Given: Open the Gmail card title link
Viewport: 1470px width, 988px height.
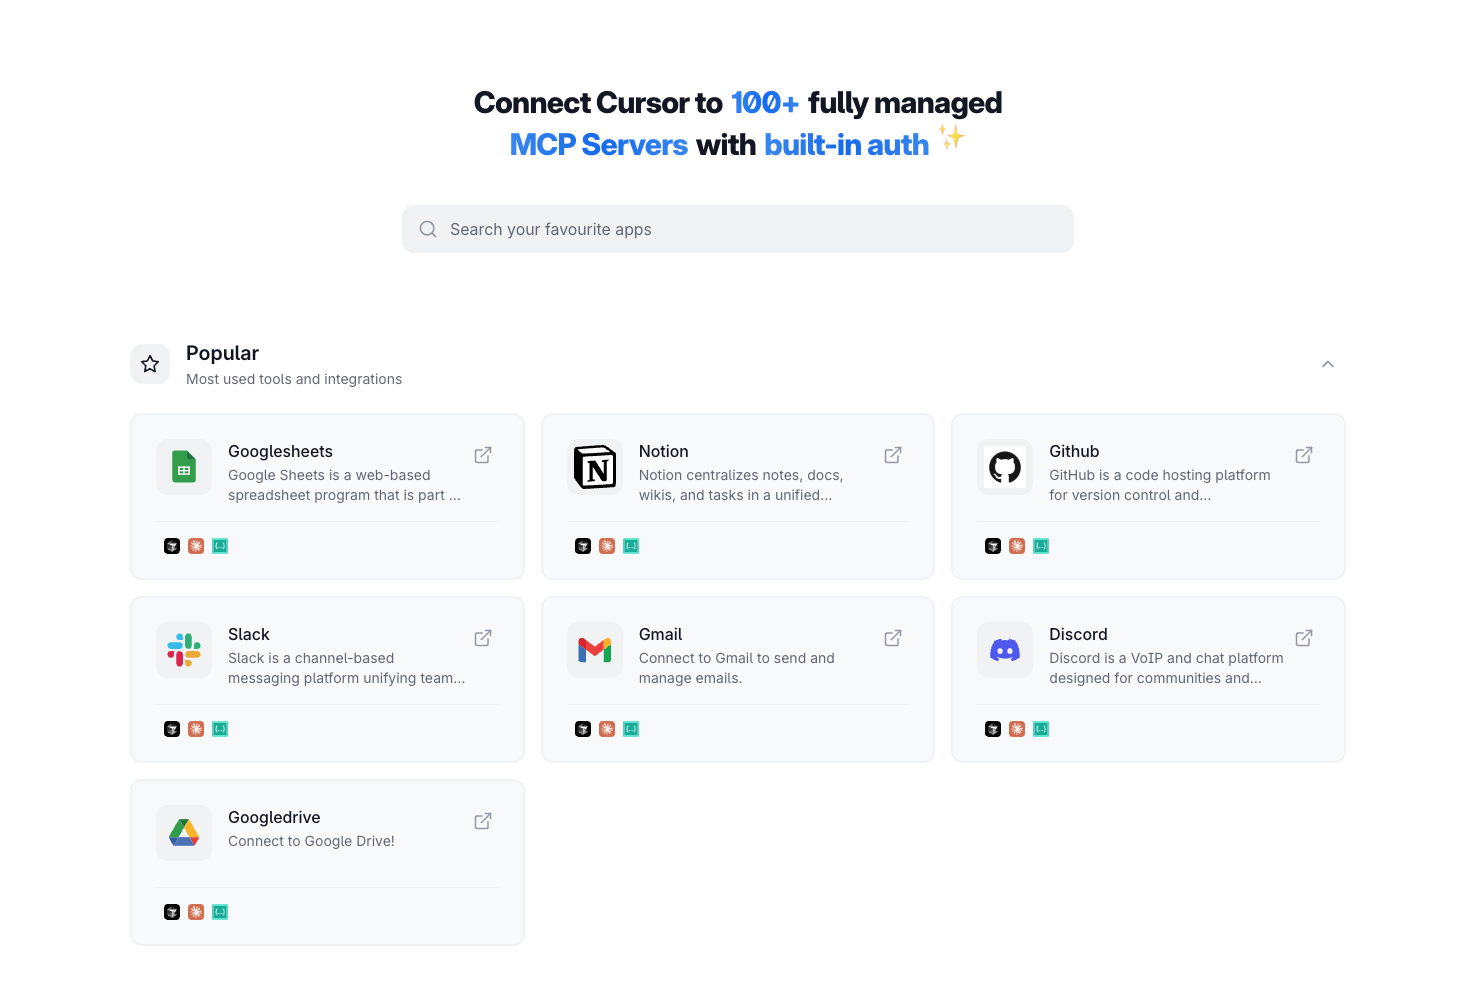Looking at the screenshot, I should coord(660,634).
